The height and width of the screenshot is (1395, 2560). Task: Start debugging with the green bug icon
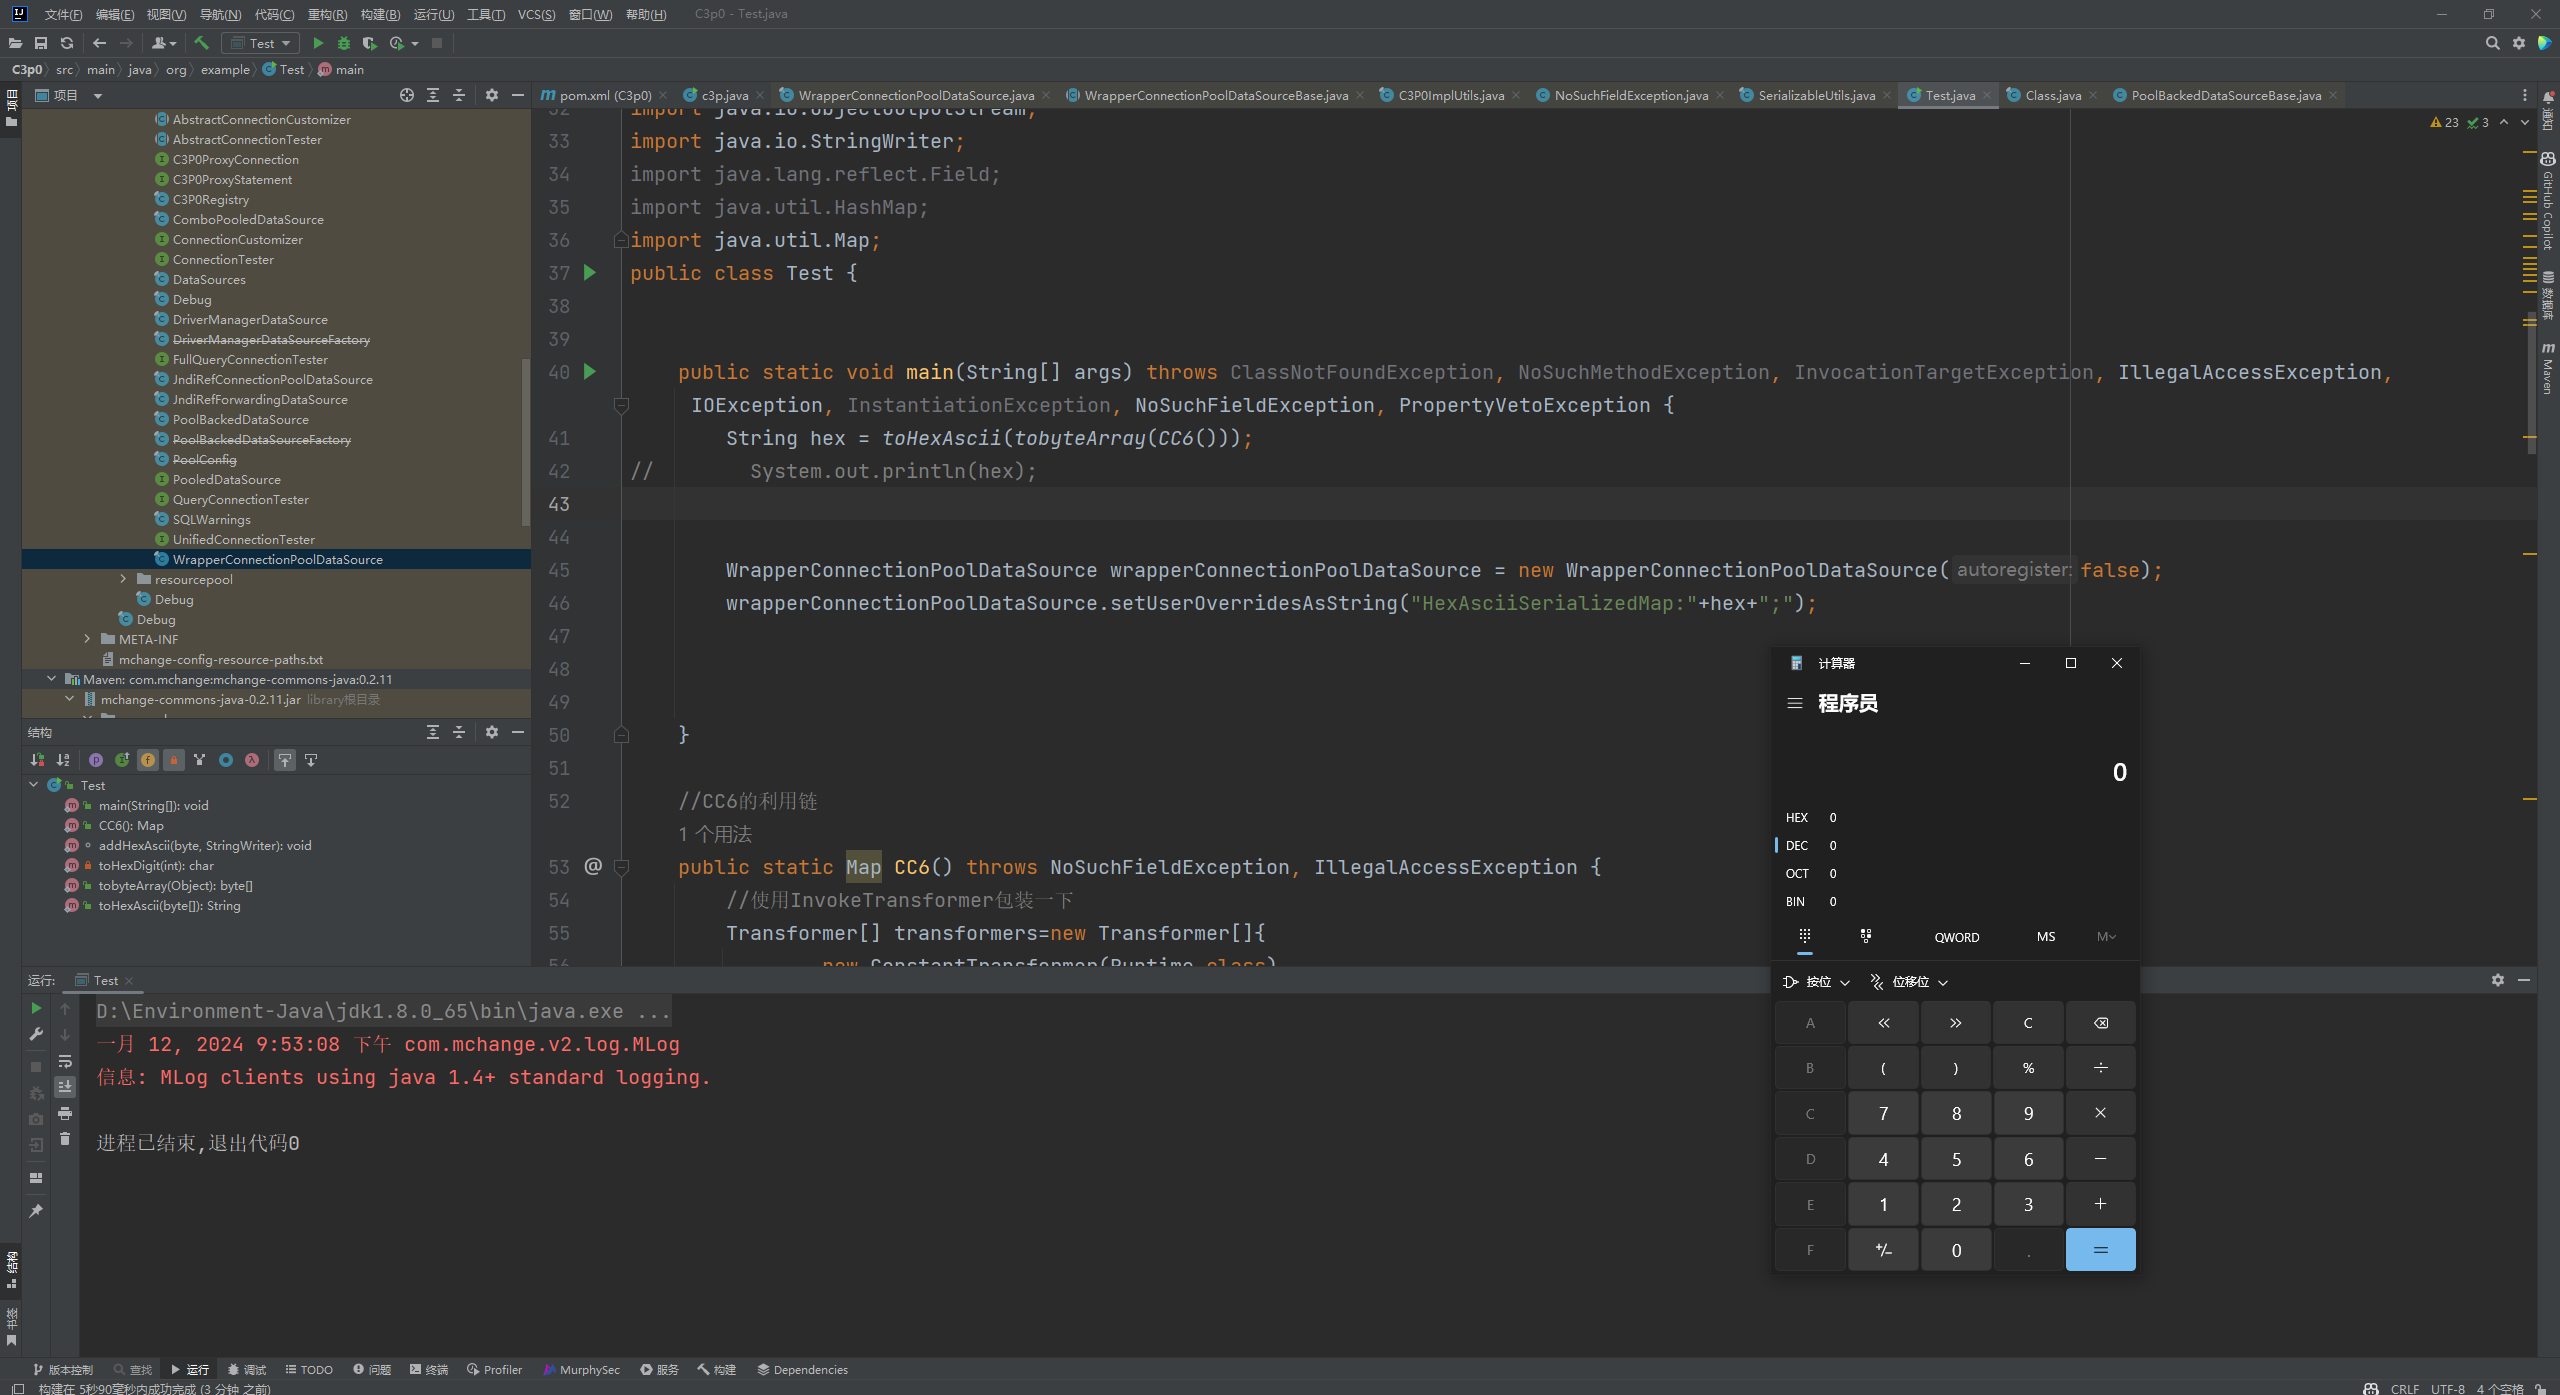click(x=344, y=43)
